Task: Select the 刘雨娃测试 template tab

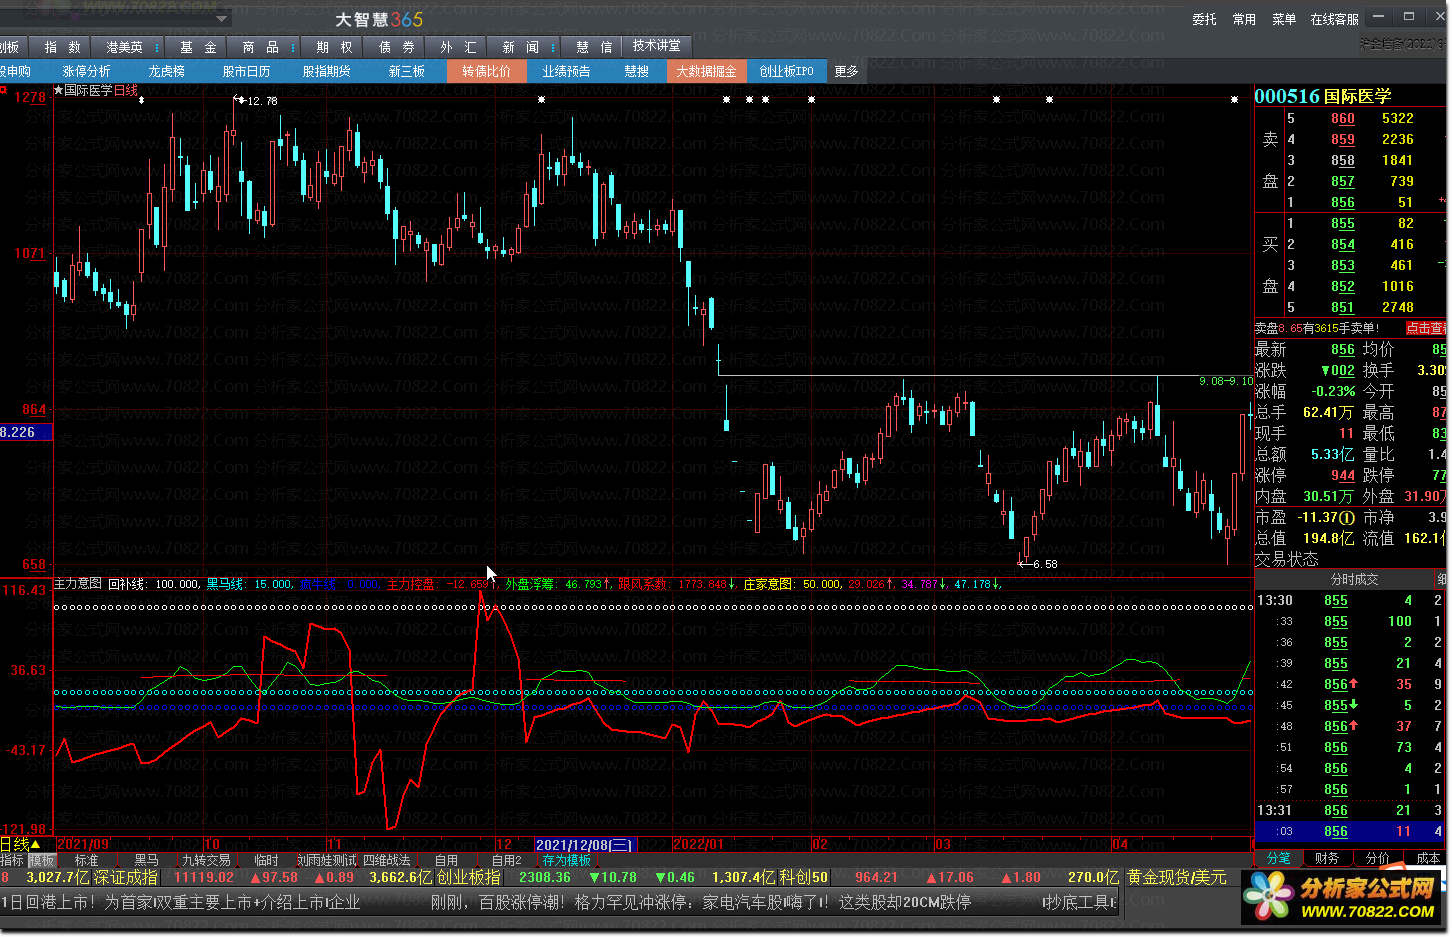Action: (326, 860)
